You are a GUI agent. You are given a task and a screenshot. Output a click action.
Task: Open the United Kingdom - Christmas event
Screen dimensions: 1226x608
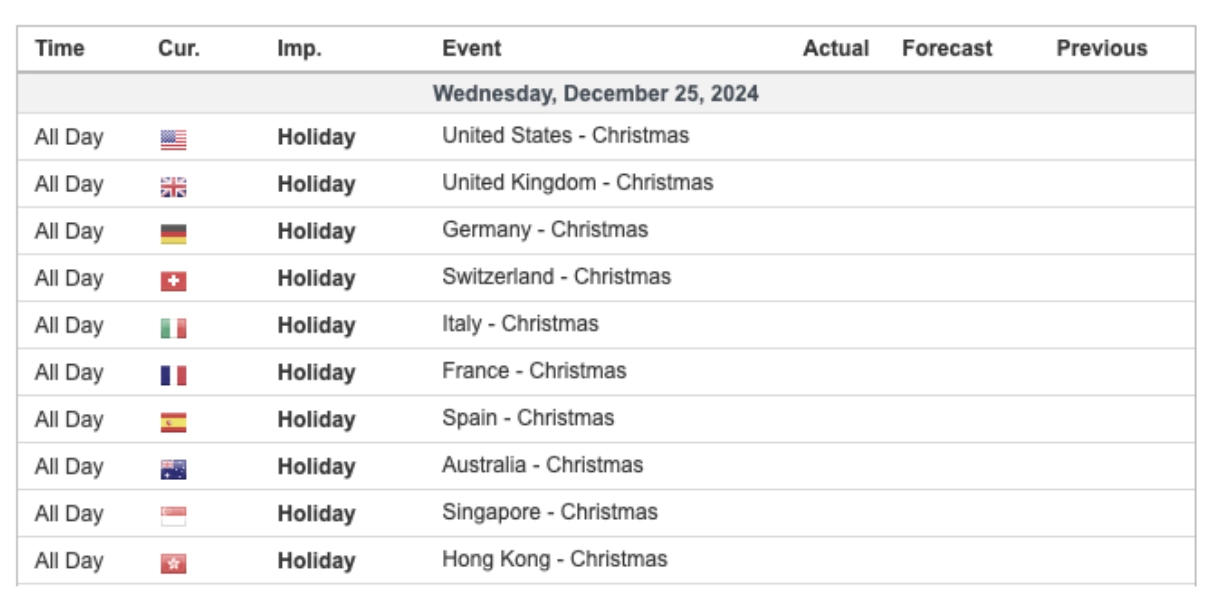[577, 182]
